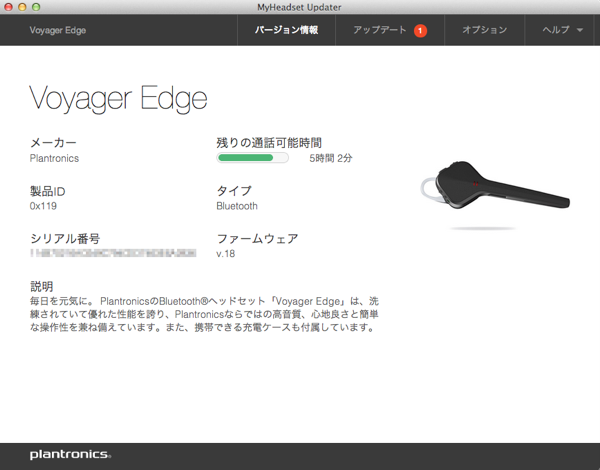The width and height of the screenshot is (600, 470).
Task: Click the description paragraph text
Action: (204, 314)
